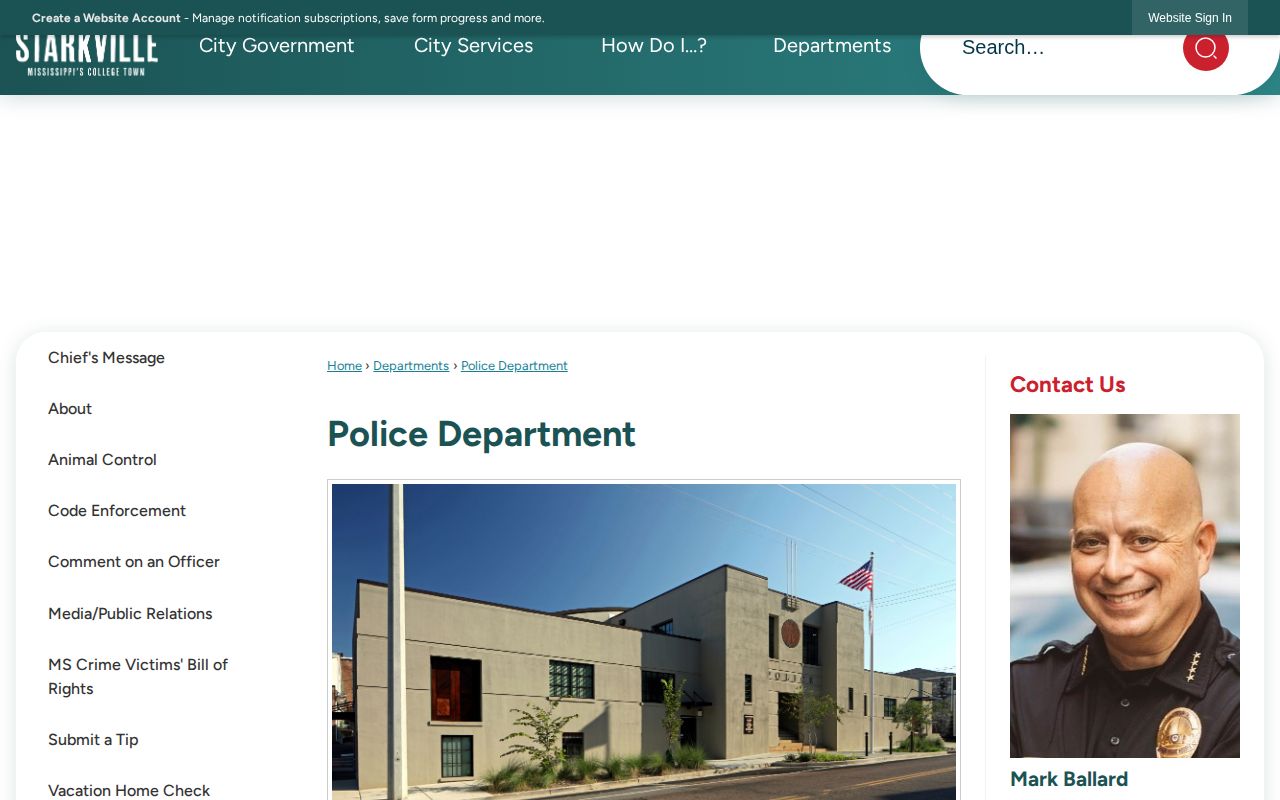
Task: Click Create a Website Account link
Action: tap(106, 18)
